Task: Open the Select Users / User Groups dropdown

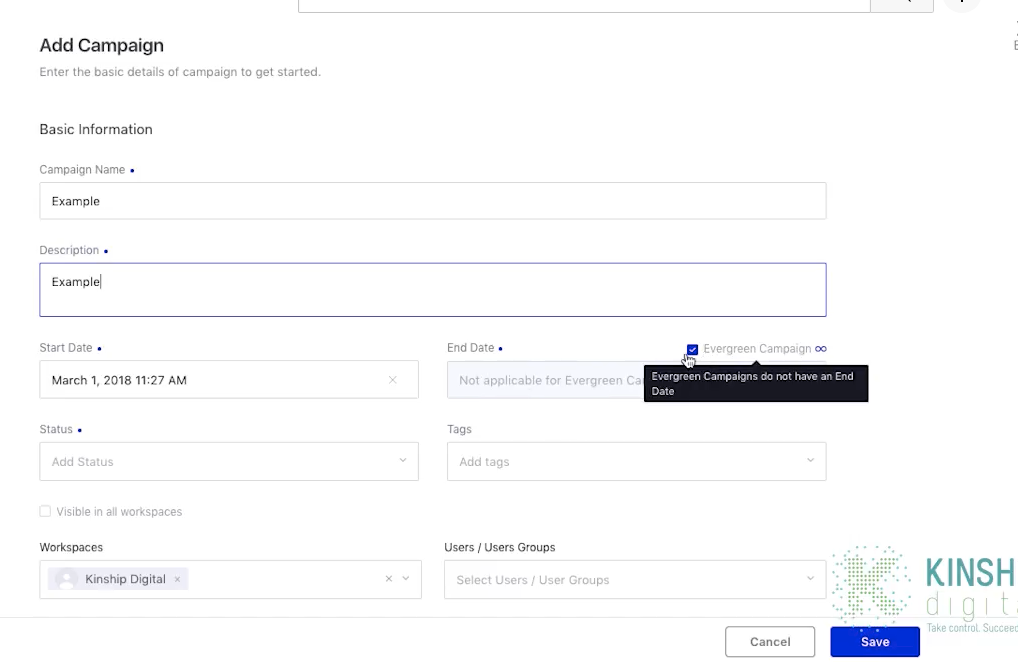Action: pos(634,580)
